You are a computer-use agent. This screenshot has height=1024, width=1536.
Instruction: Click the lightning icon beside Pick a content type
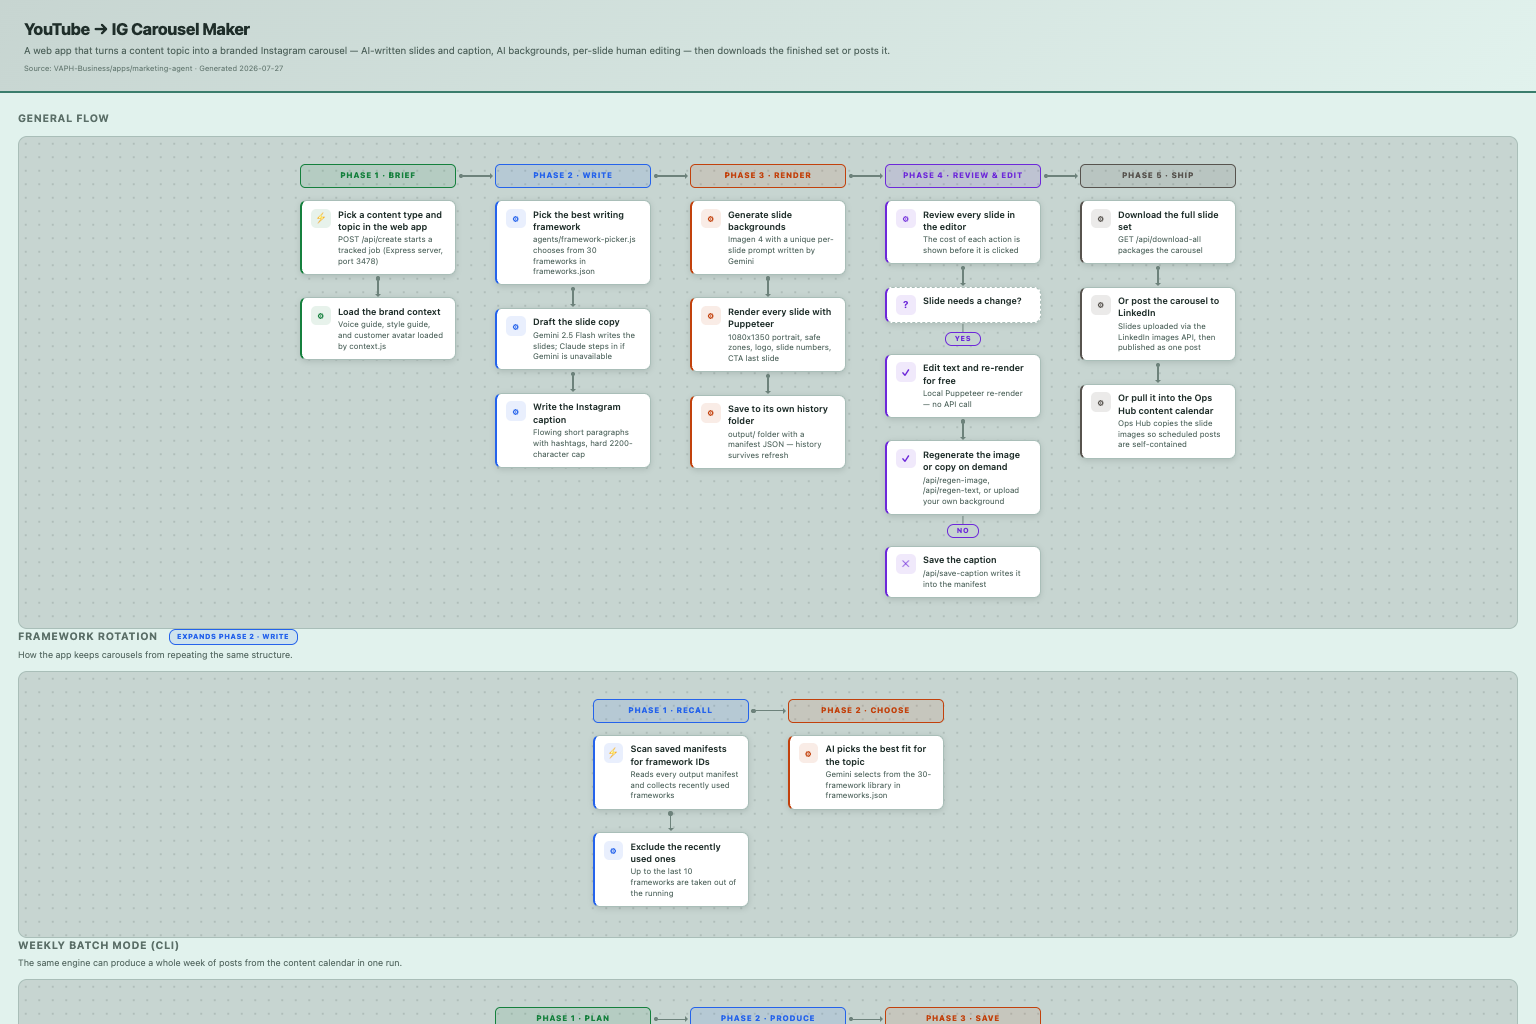point(321,218)
